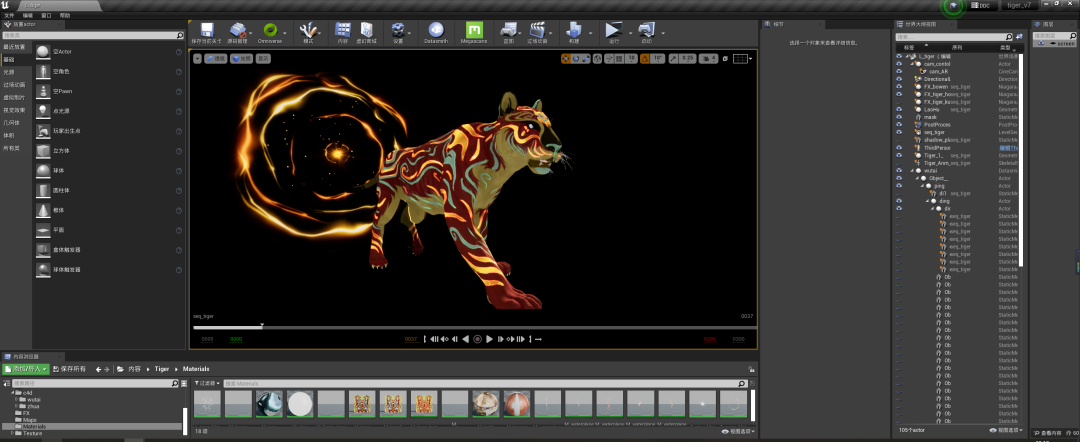Open View Options in Content Browser
1080x442 pixels.
coord(736,432)
